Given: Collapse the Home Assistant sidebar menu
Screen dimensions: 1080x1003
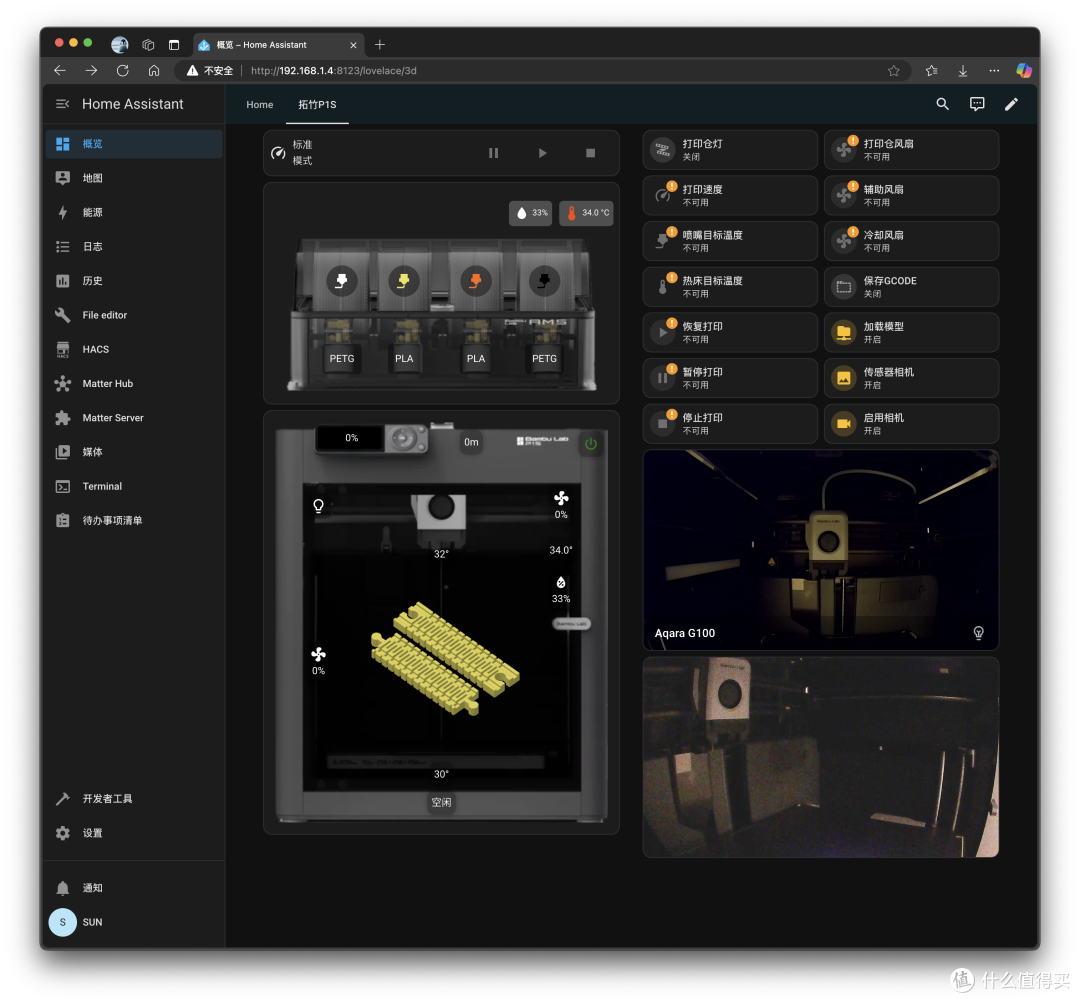Looking at the screenshot, I should [63, 104].
